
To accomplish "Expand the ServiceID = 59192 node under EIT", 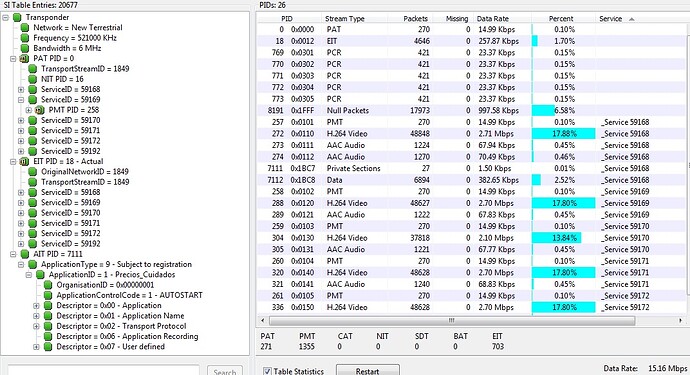I will click(x=21, y=244).
